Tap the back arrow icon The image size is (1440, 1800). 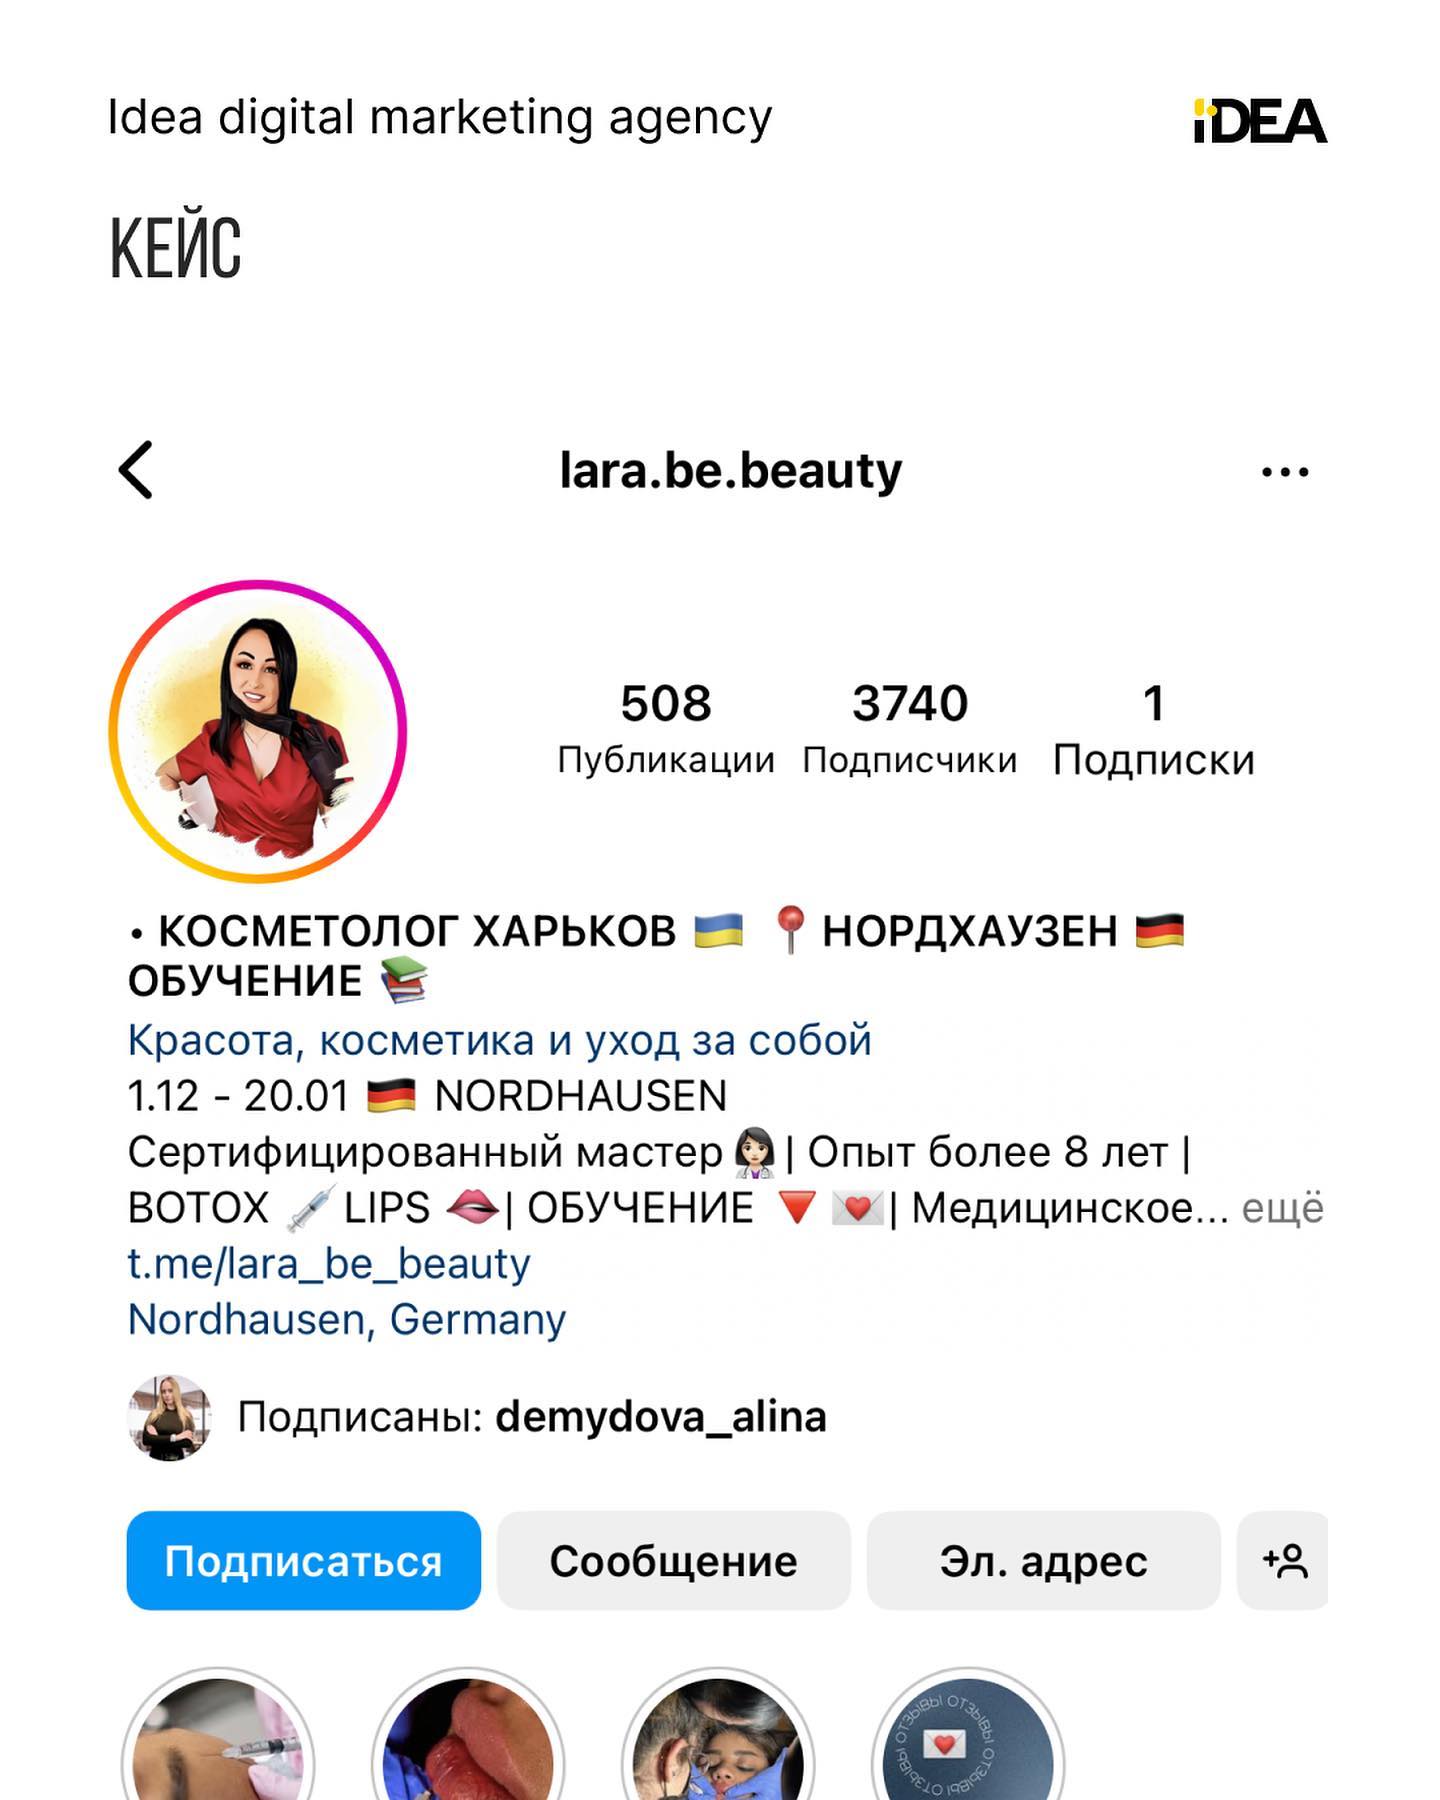click(136, 470)
